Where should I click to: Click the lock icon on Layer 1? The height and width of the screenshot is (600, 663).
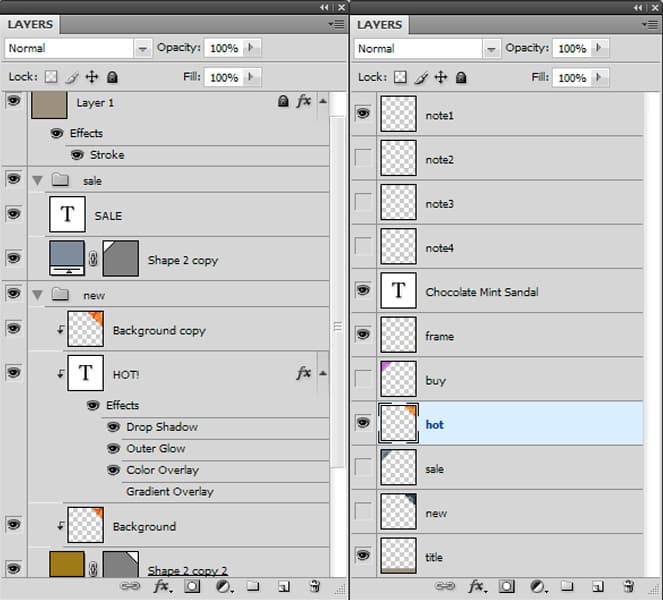(x=283, y=101)
